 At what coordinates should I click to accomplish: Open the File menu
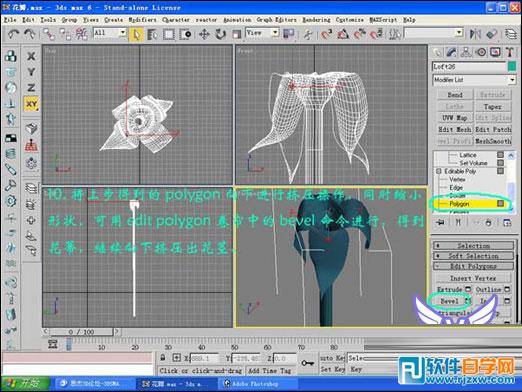10,20
